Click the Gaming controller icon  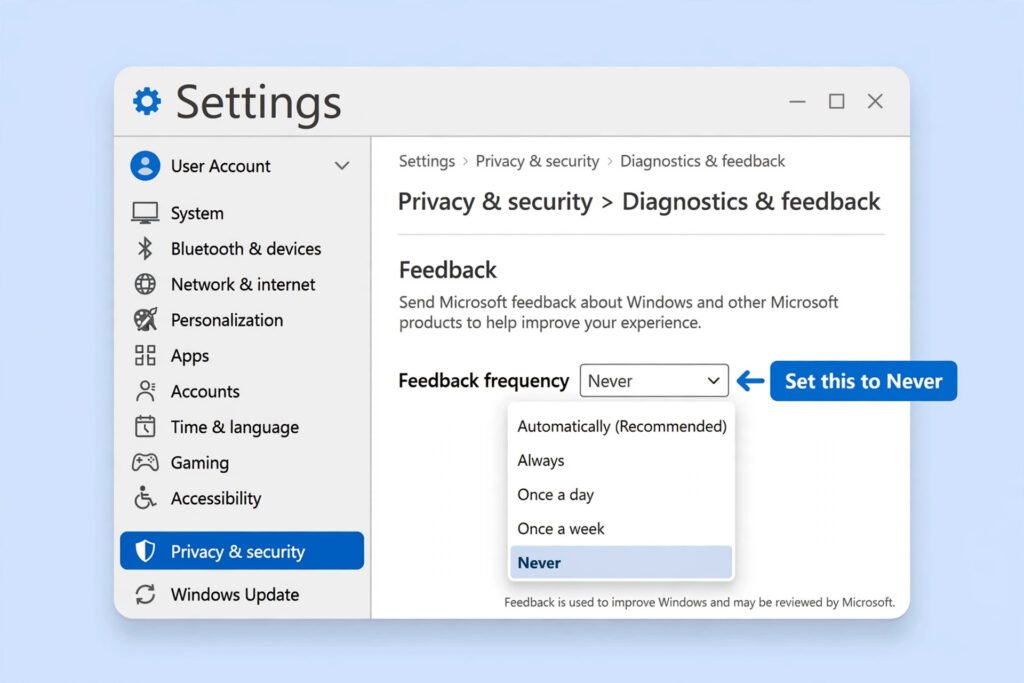tap(145, 462)
